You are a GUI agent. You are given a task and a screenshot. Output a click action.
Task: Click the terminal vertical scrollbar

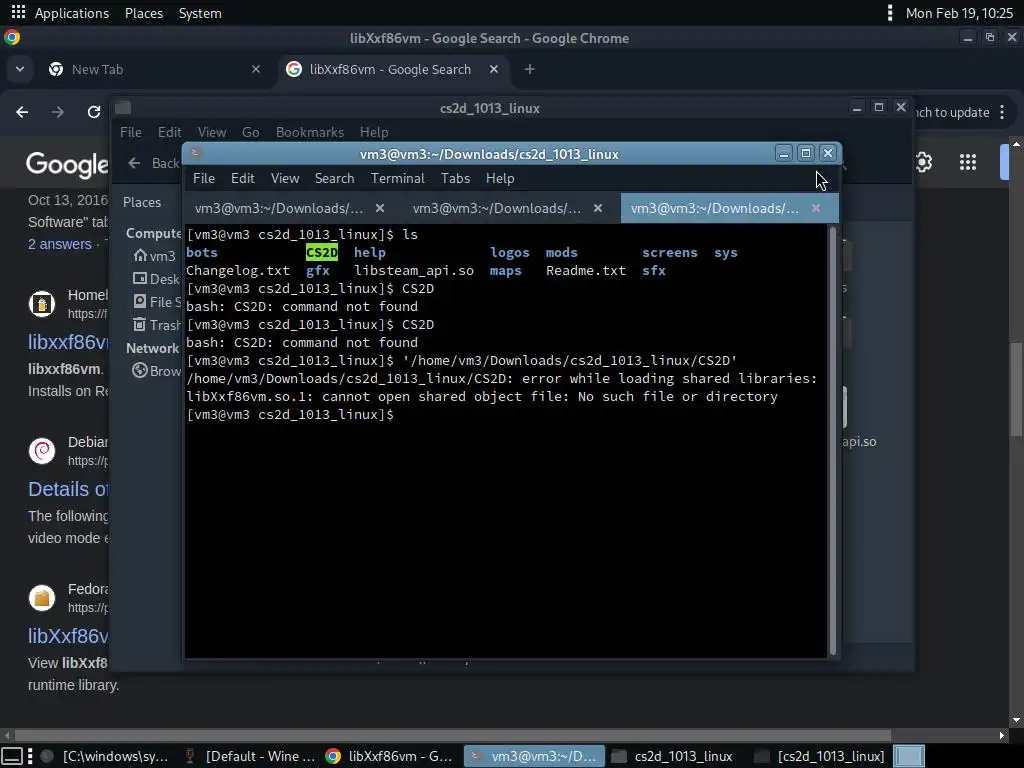click(833, 441)
